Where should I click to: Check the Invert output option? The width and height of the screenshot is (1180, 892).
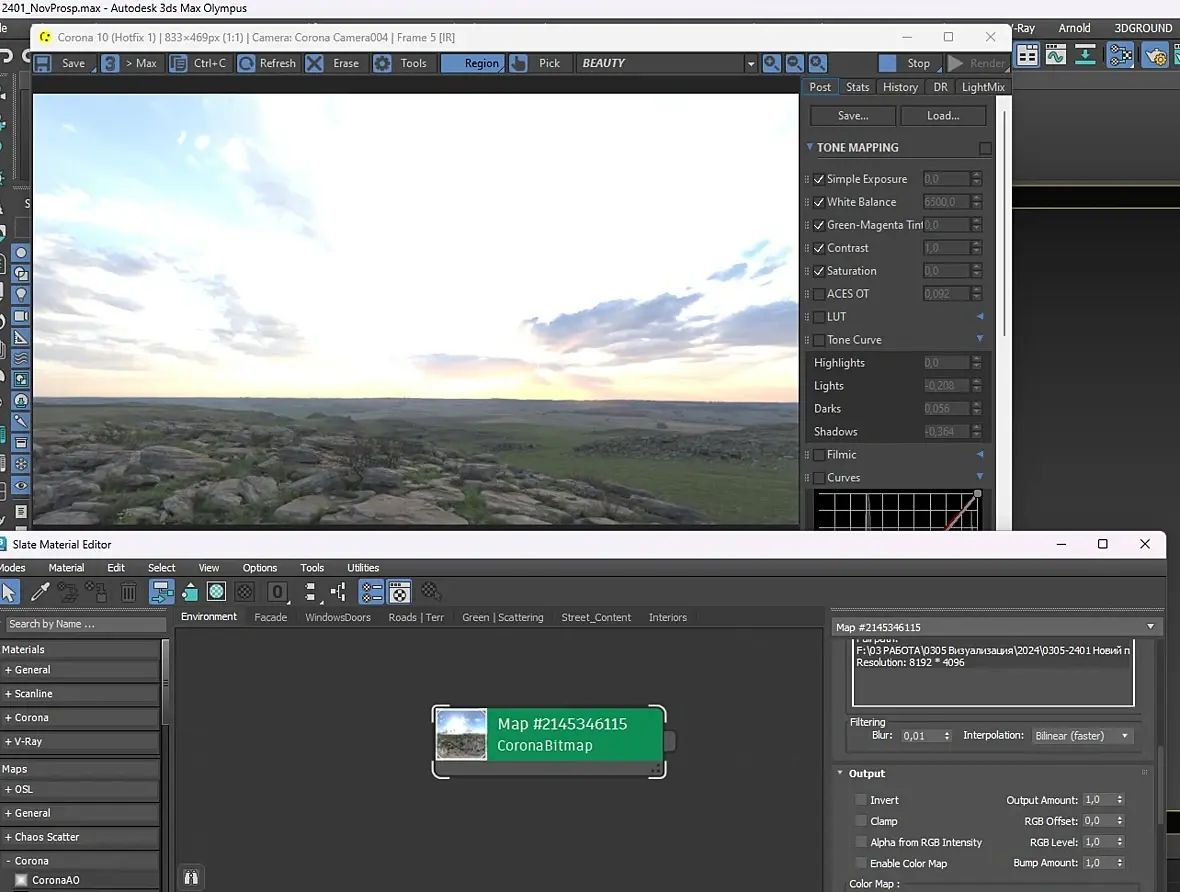tap(860, 800)
